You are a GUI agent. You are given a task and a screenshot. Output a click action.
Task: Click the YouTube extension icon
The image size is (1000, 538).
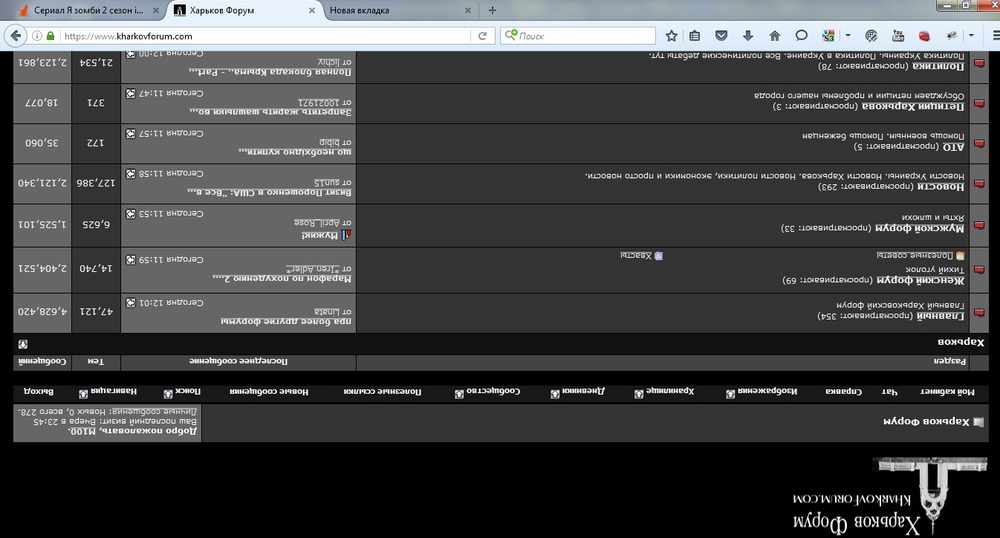(898, 36)
